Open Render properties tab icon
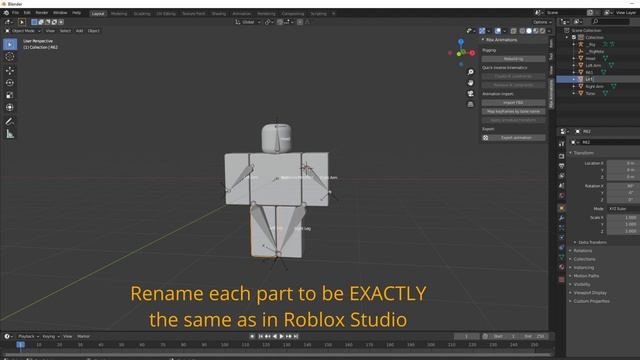The height and width of the screenshot is (360, 640). 562,156
